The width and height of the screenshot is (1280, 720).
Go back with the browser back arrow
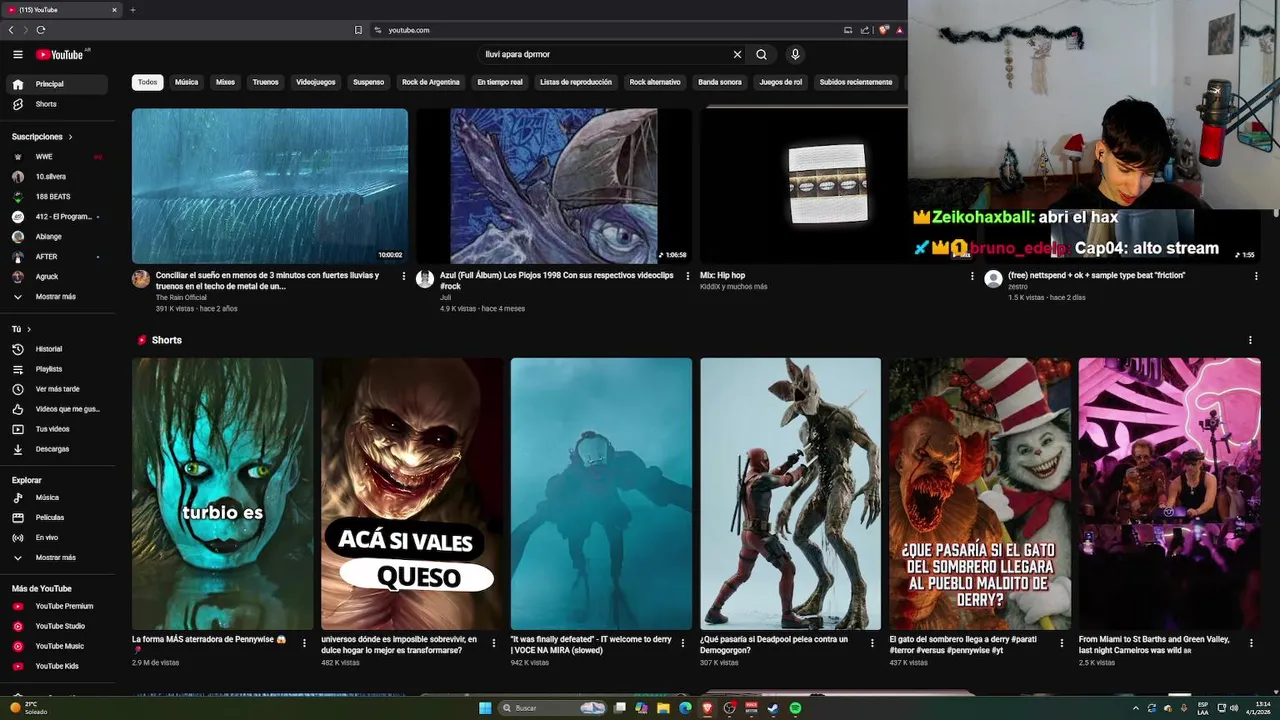tap(11, 30)
